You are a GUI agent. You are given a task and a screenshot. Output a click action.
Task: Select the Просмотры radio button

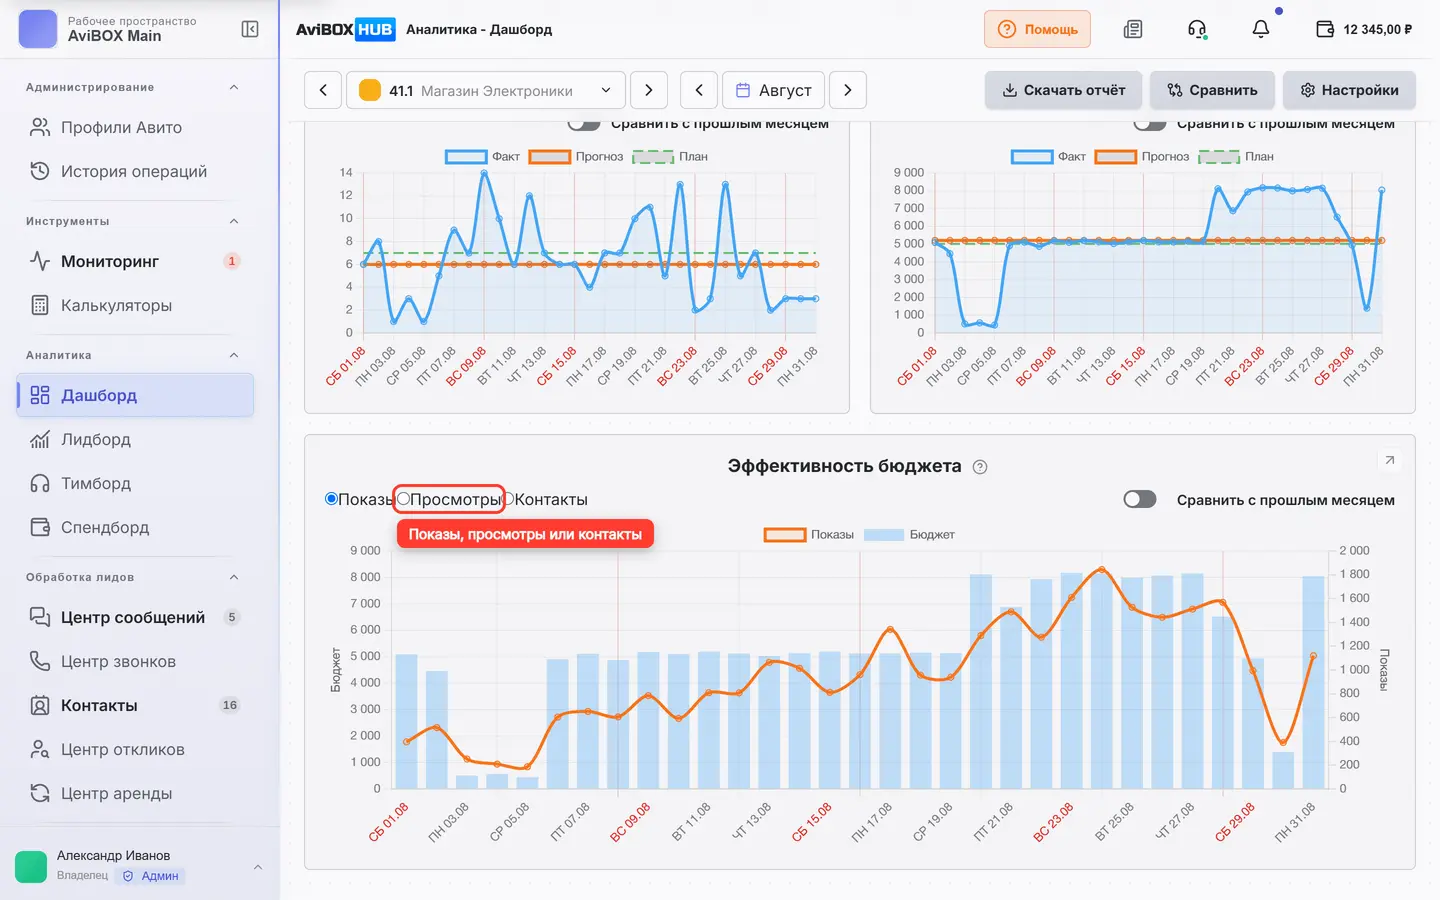tap(404, 499)
